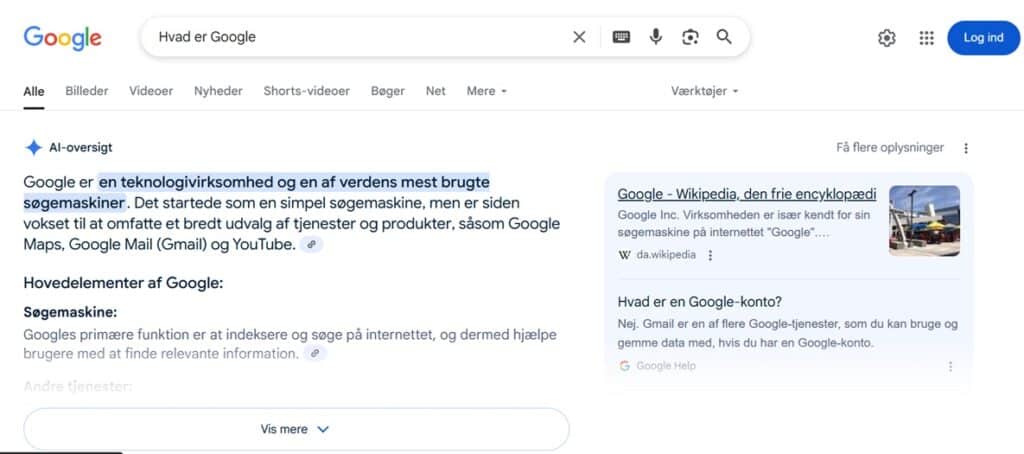Start voice search with the microphone icon
Screen dimensions: 1024x454
pos(655,37)
